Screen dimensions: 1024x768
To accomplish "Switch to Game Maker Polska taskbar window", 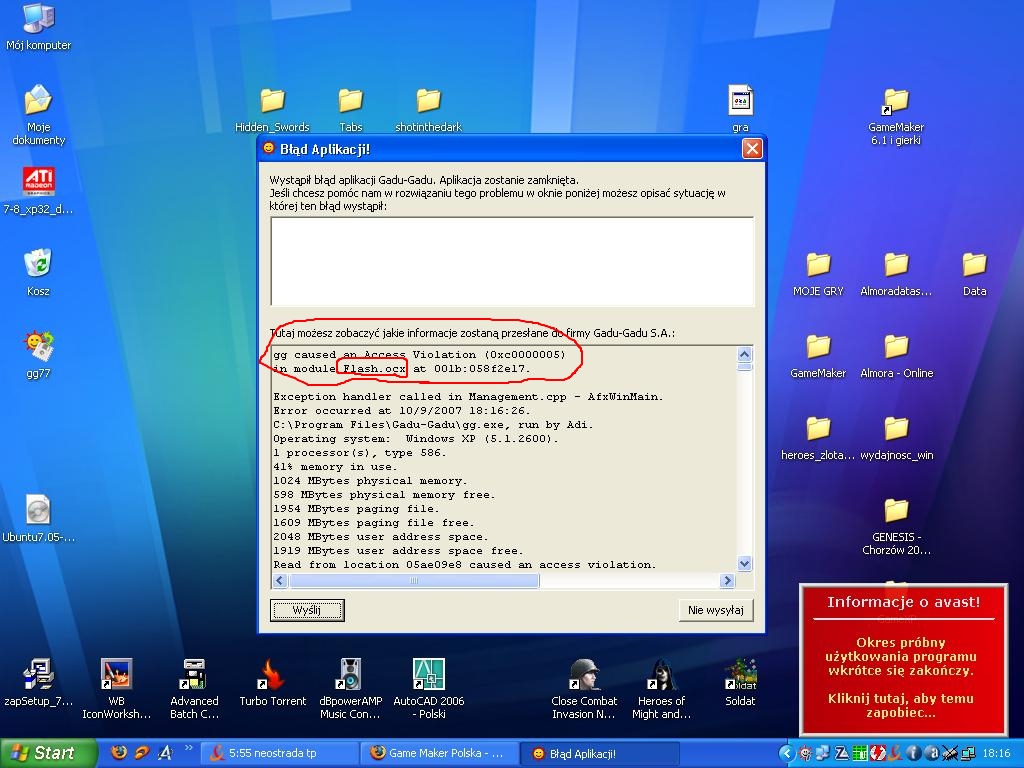I will pos(440,753).
